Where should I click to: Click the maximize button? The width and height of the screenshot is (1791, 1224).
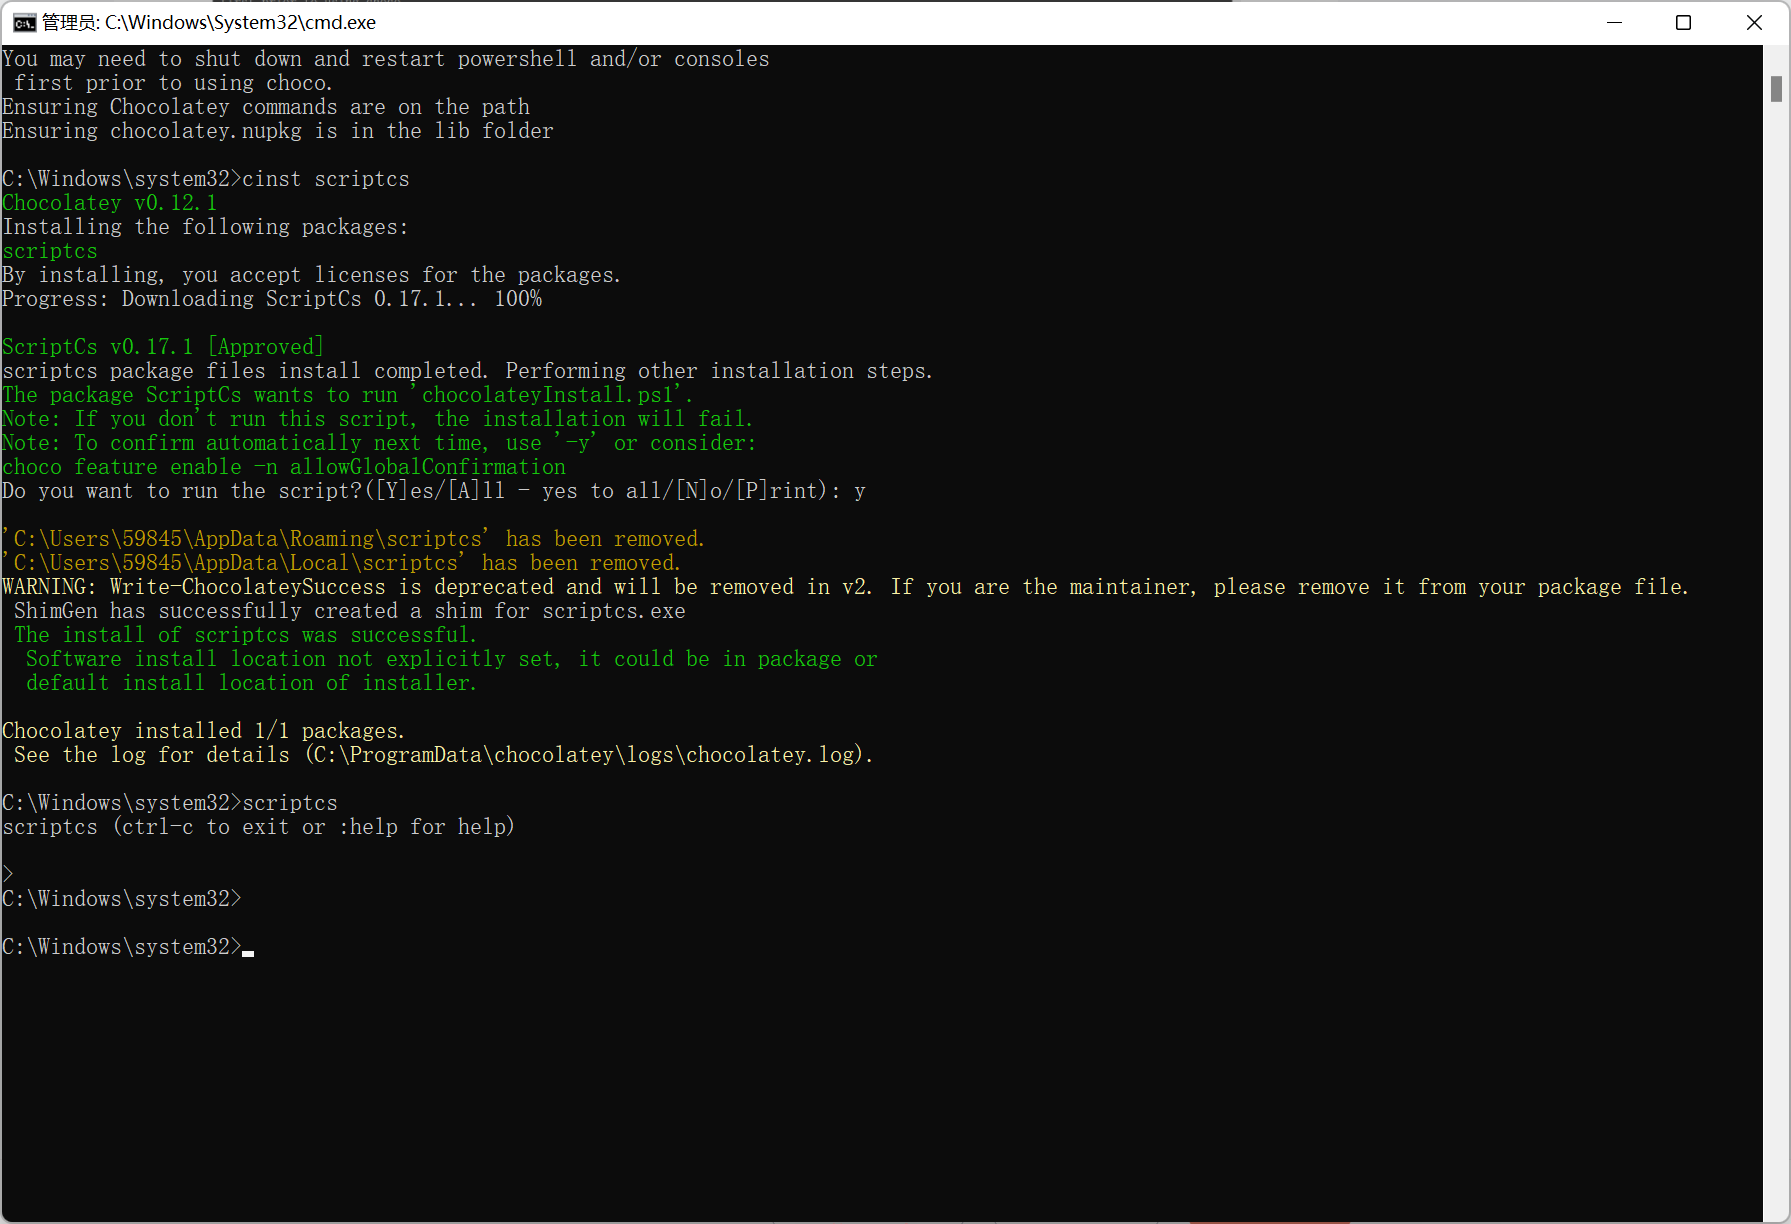click(1684, 22)
